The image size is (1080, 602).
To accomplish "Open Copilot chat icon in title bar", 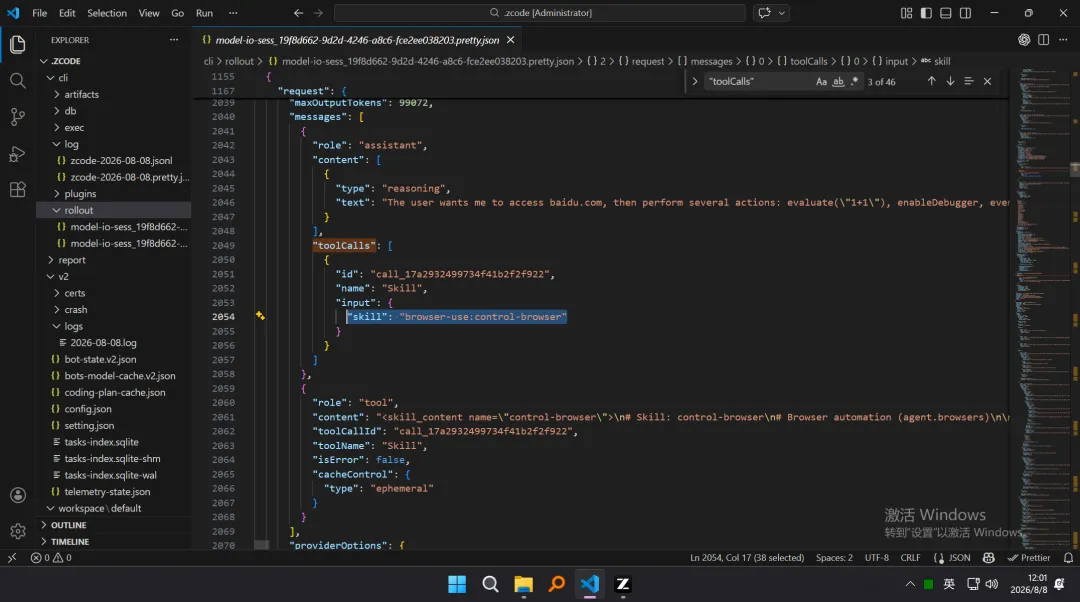I will (764, 13).
